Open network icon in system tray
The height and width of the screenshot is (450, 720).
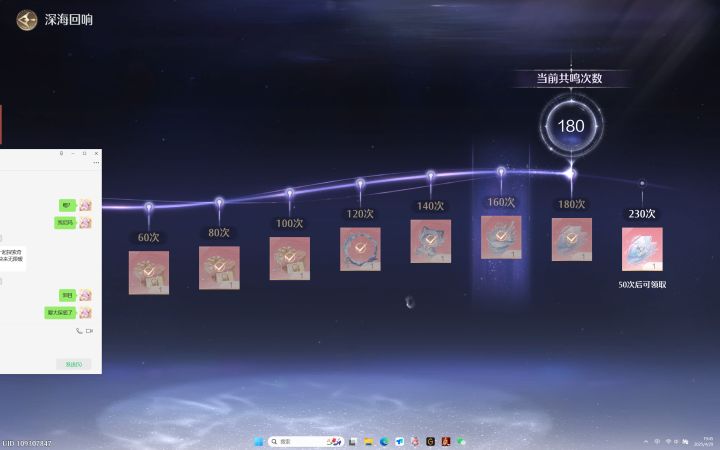pos(669,442)
